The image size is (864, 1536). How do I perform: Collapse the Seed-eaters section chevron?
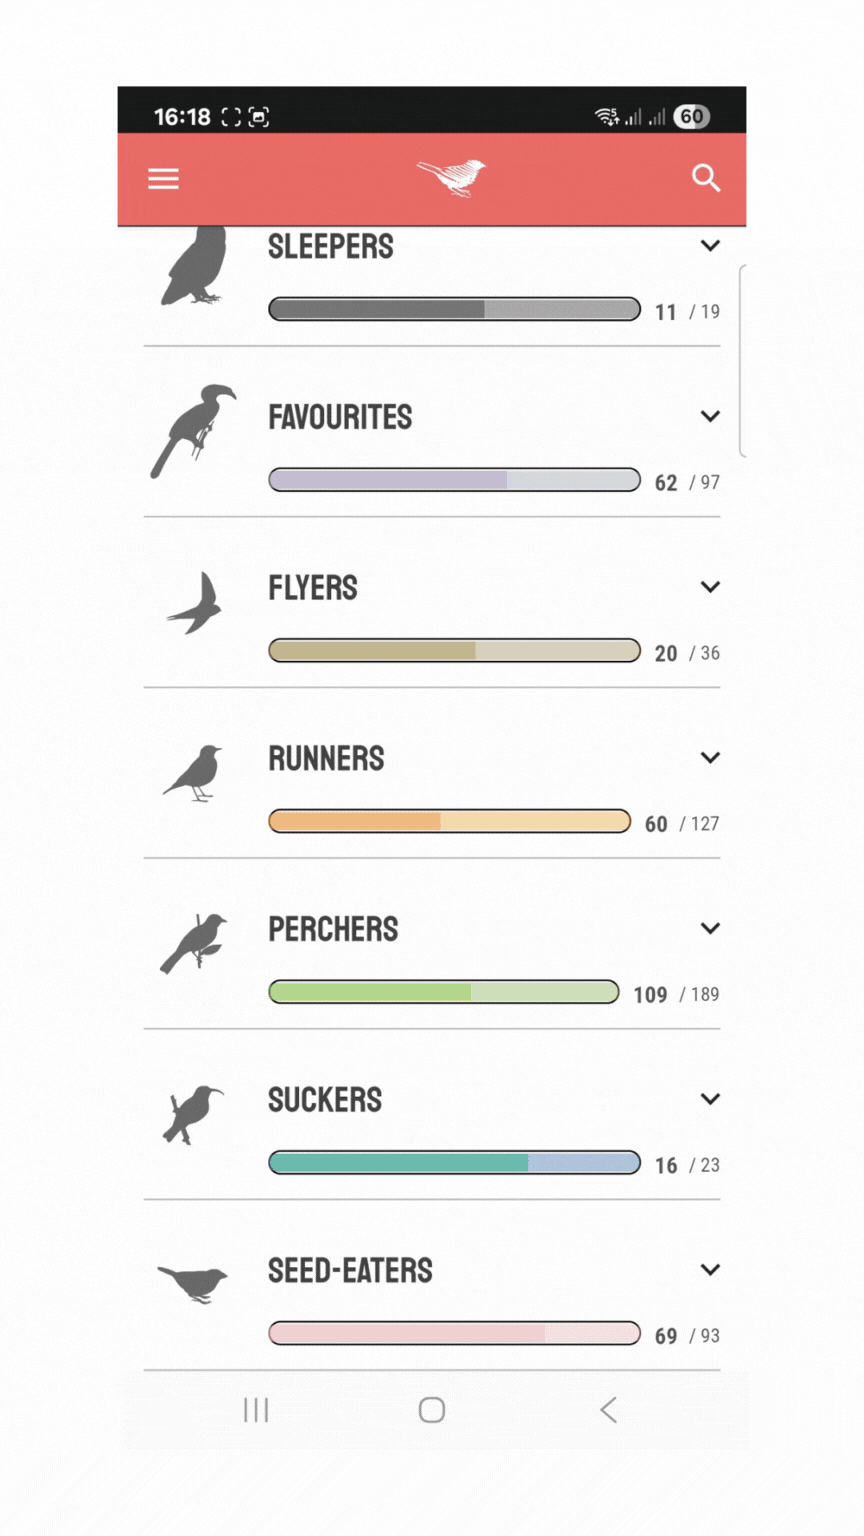pyautogui.click(x=710, y=1269)
